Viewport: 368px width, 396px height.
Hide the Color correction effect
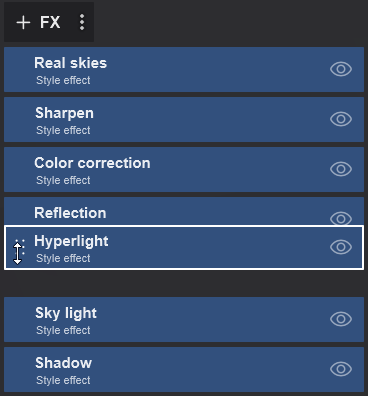pos(341,169)
